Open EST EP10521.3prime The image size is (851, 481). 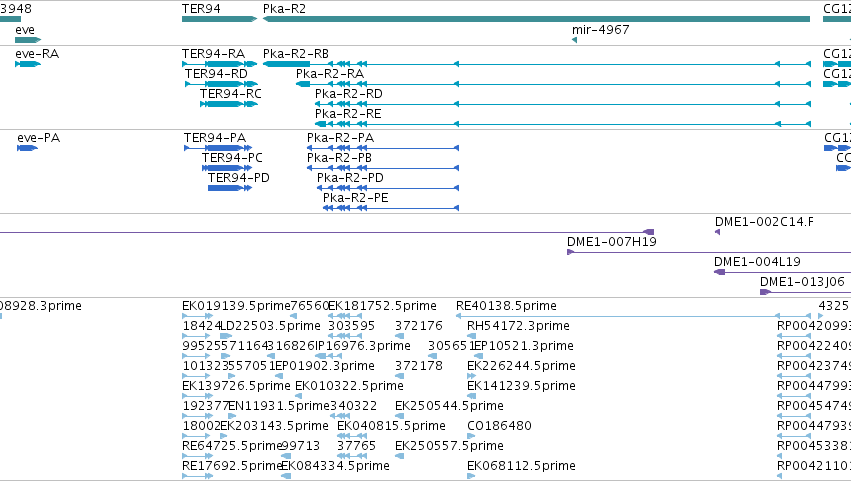(479, 357)
